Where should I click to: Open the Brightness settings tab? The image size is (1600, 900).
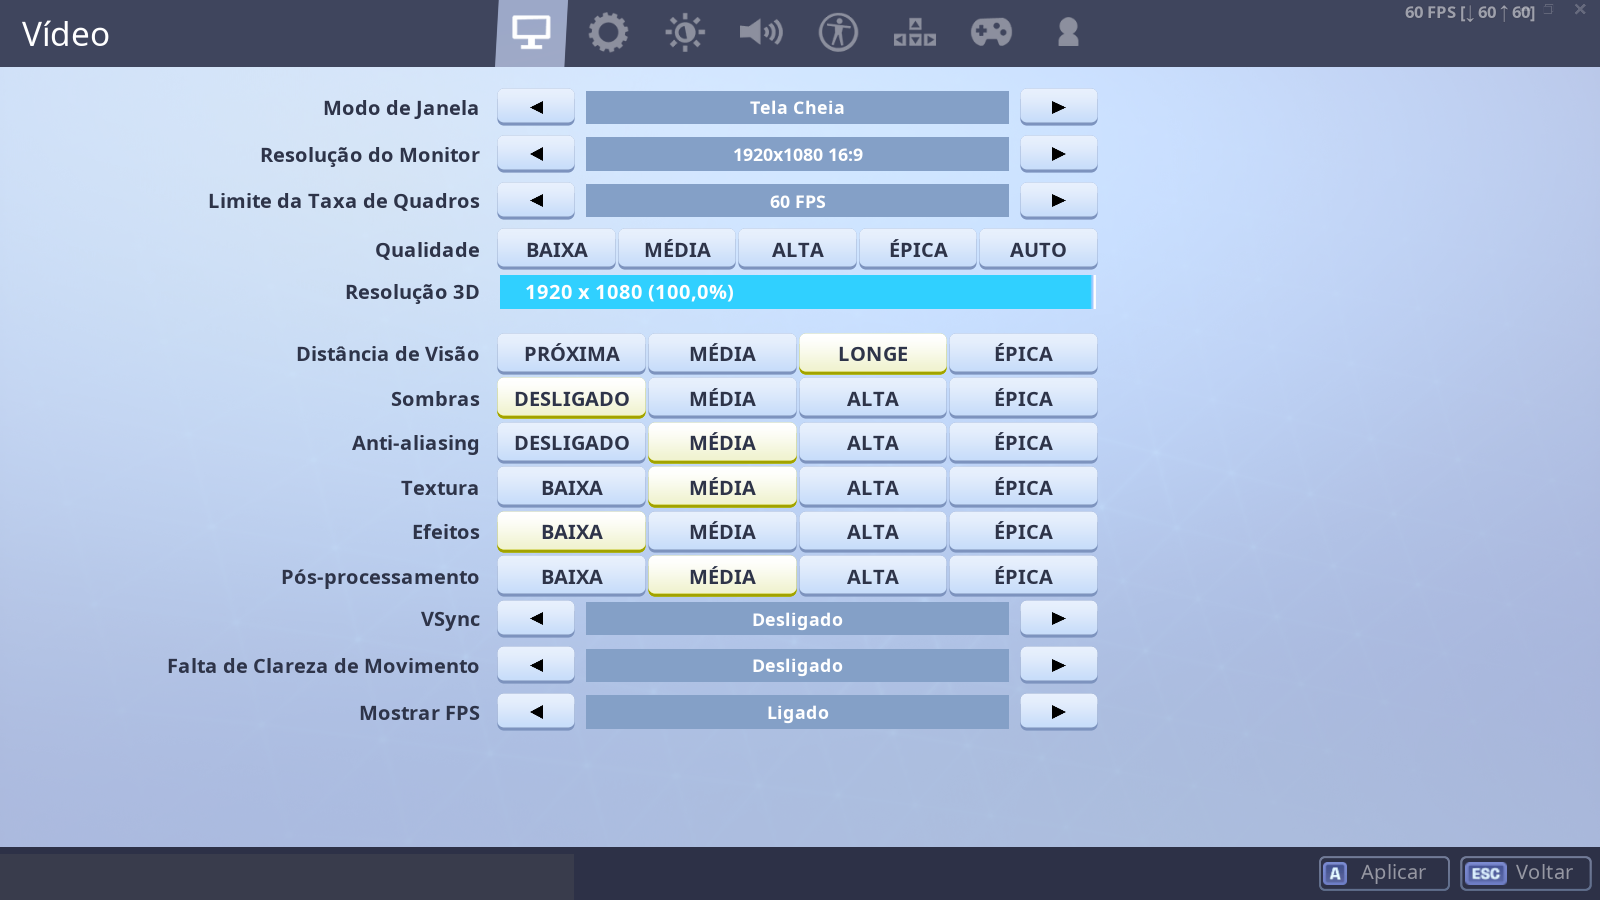coord(685,33)
